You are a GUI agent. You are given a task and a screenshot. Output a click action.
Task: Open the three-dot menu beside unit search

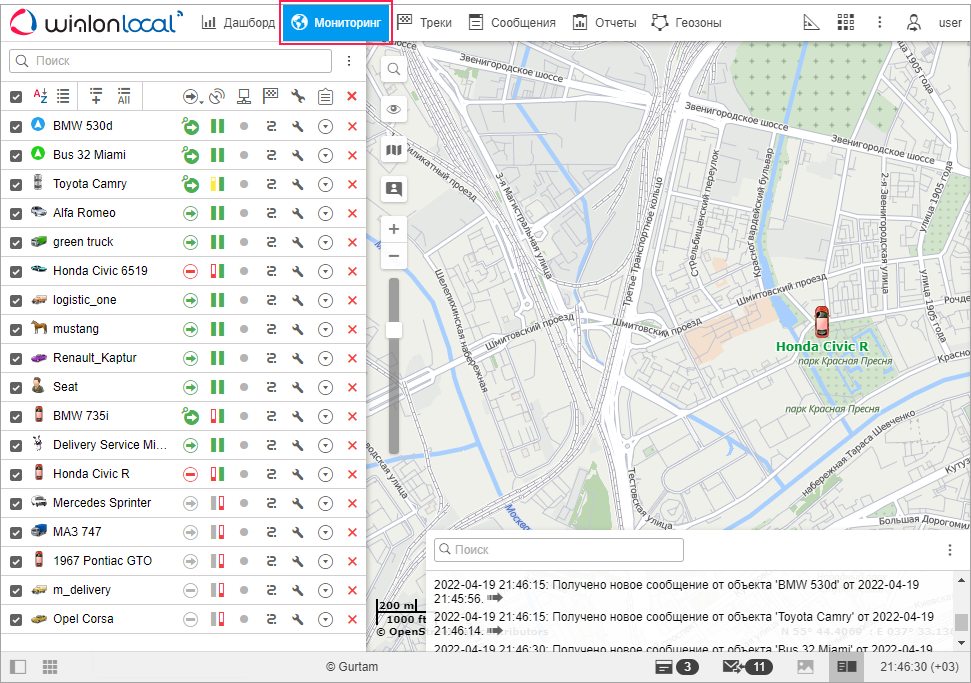point(349,61)
